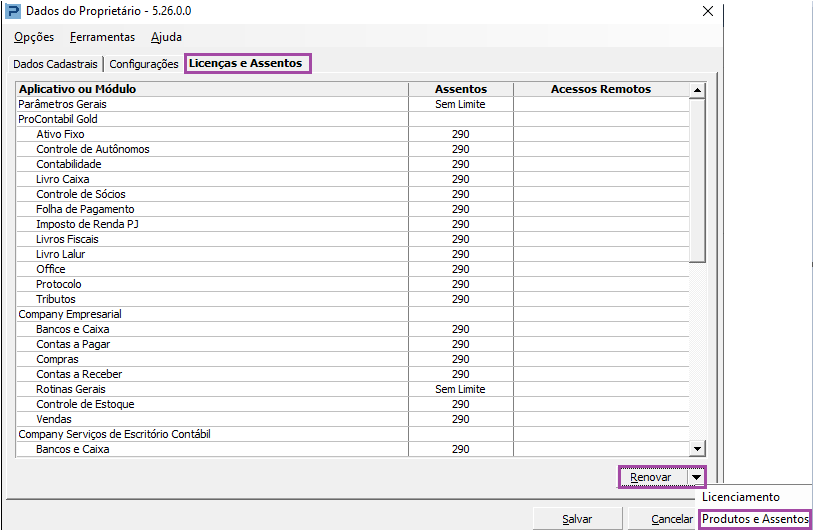Screen dimensions: 814x531
Task: Select Company Serviços de Escritório Contábil row
Action: point(352,434)
